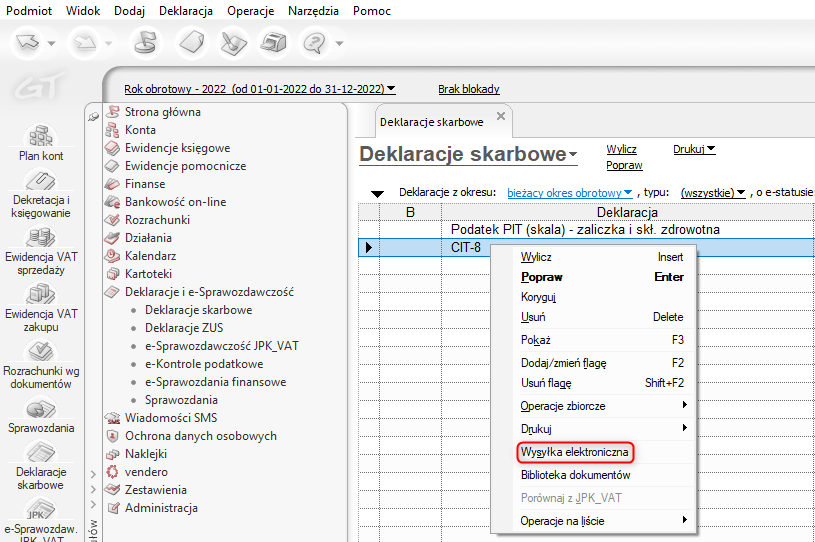Select e-Sprawozdania finansowe in tree
The width and height of the screenshot is (815, 542).
(215, 382)
